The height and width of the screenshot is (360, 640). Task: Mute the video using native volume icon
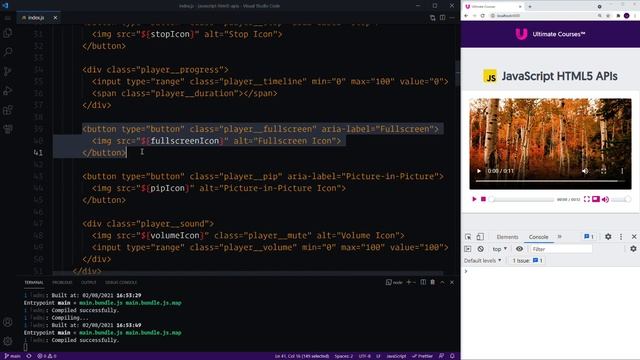(585, 171)
